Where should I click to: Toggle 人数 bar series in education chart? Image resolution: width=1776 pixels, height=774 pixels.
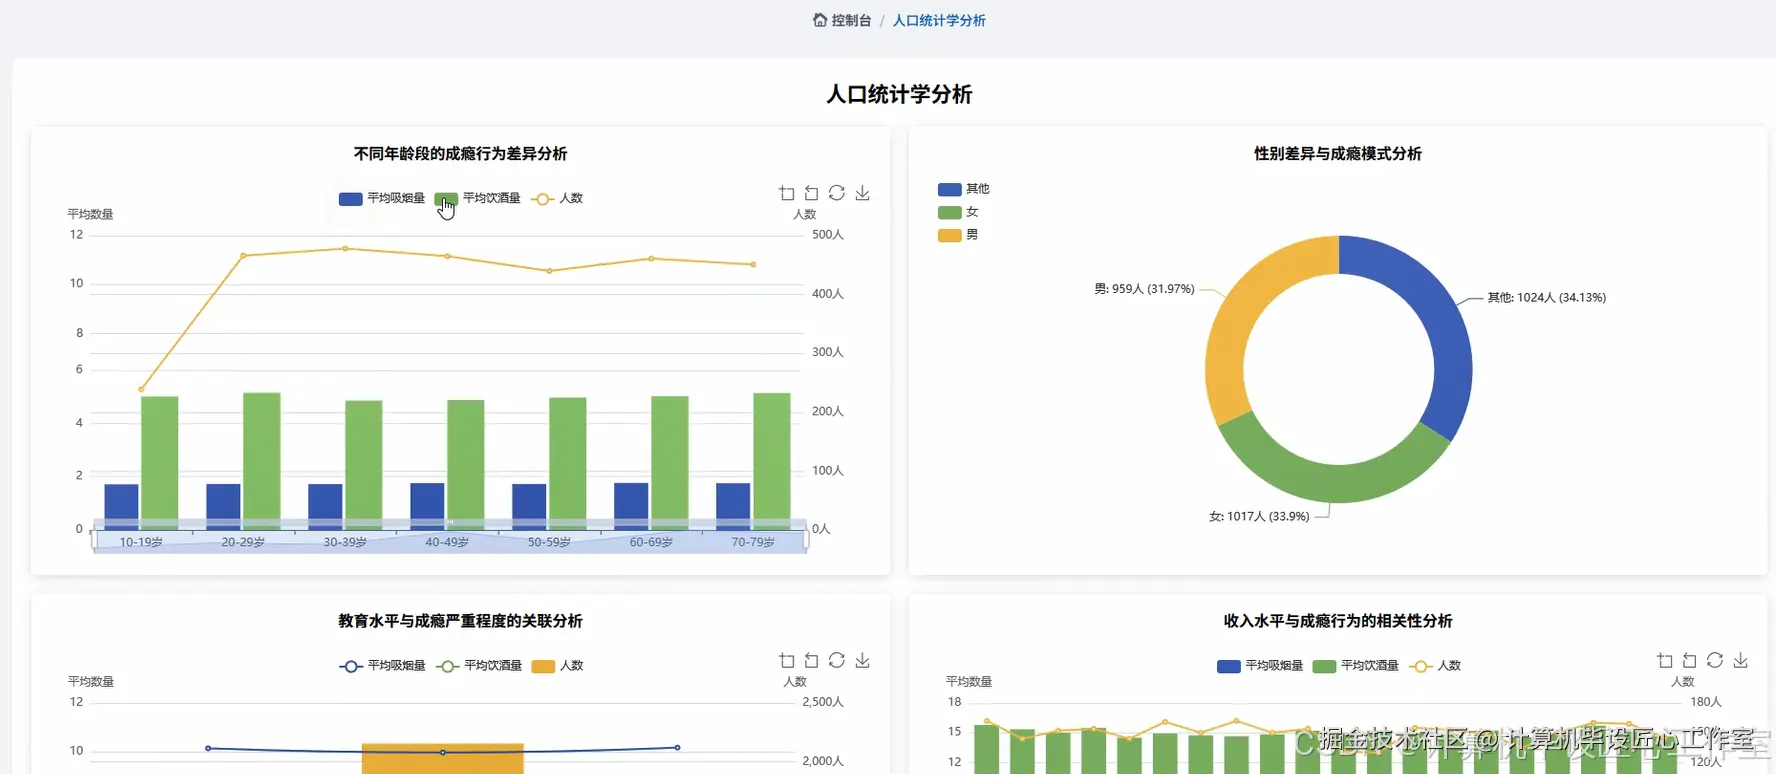557,666
